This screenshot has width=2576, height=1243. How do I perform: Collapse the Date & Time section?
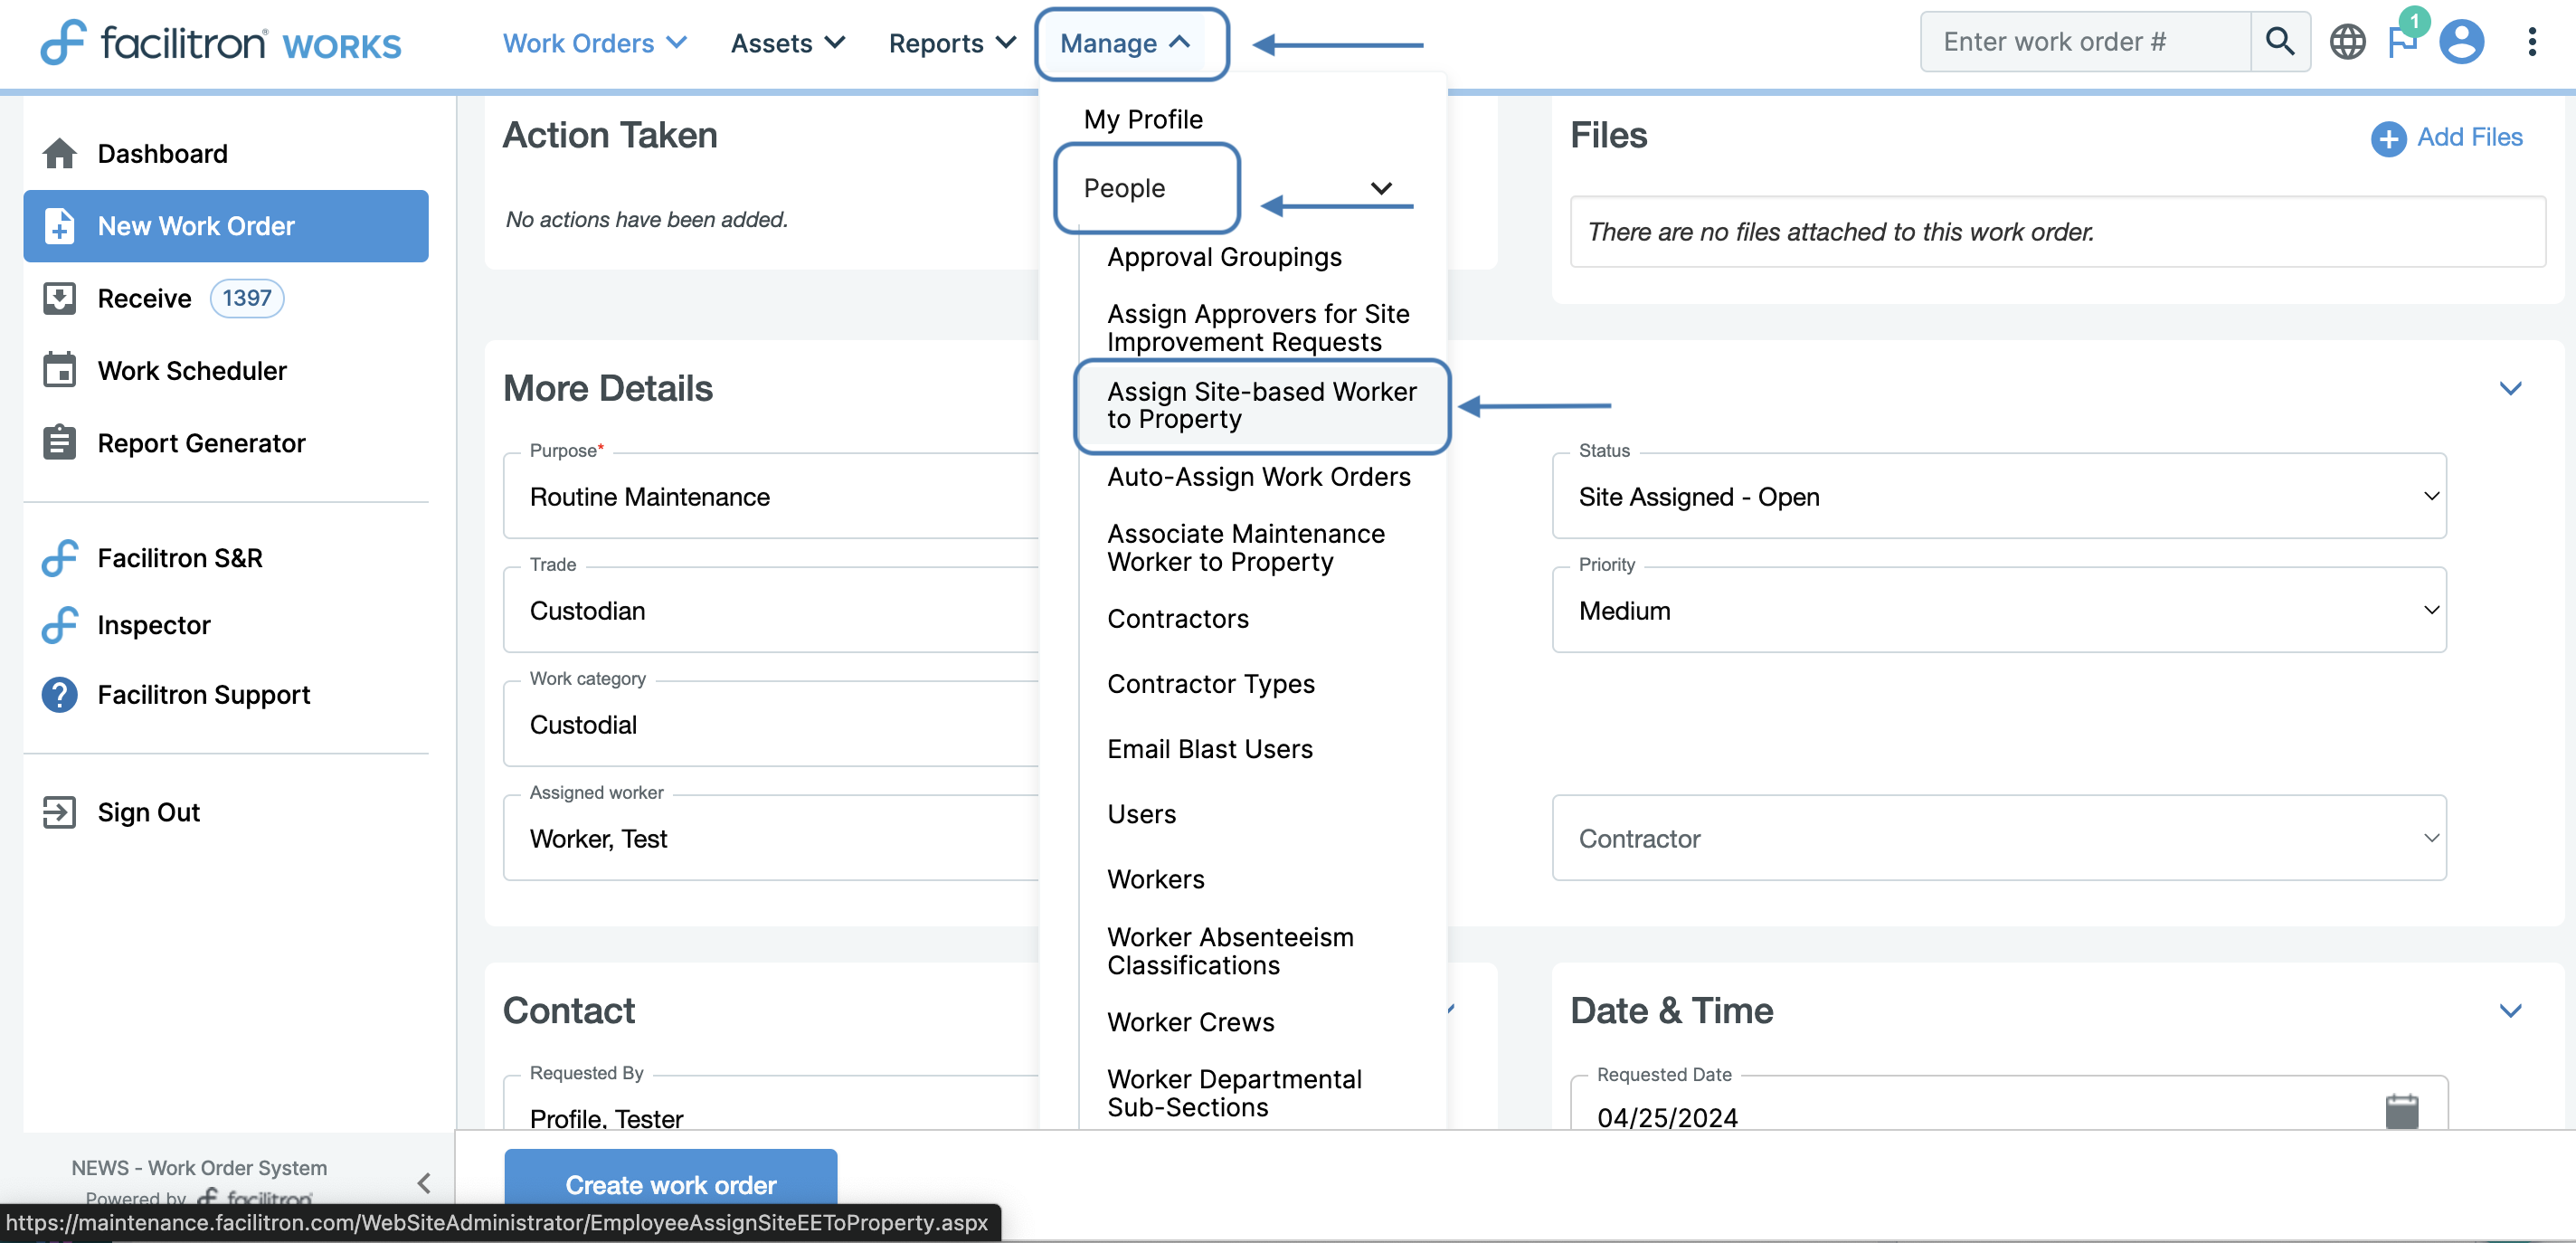tap(2509, 1010)
